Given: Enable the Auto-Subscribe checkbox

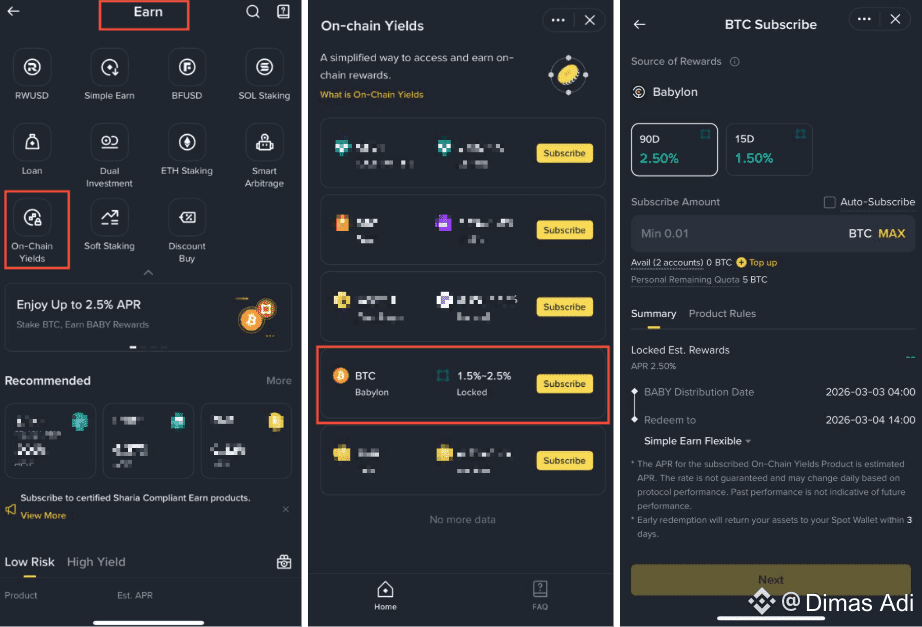Looking at the screenshot, I should 829,202.
